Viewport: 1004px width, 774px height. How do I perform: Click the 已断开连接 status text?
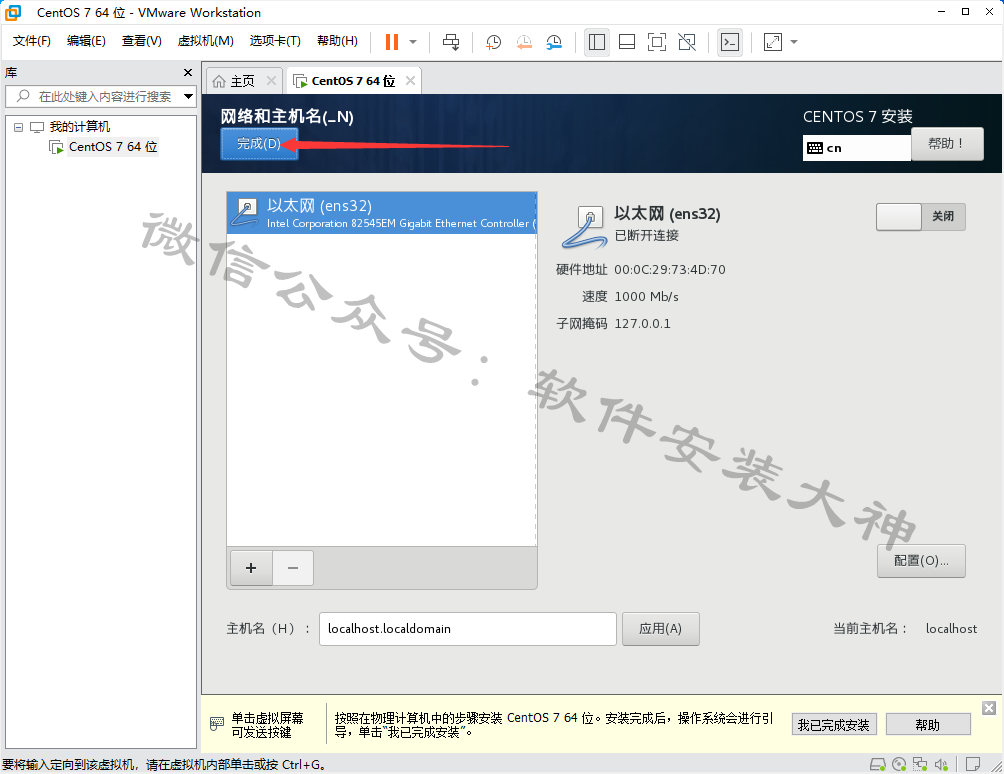click(647, 236)
